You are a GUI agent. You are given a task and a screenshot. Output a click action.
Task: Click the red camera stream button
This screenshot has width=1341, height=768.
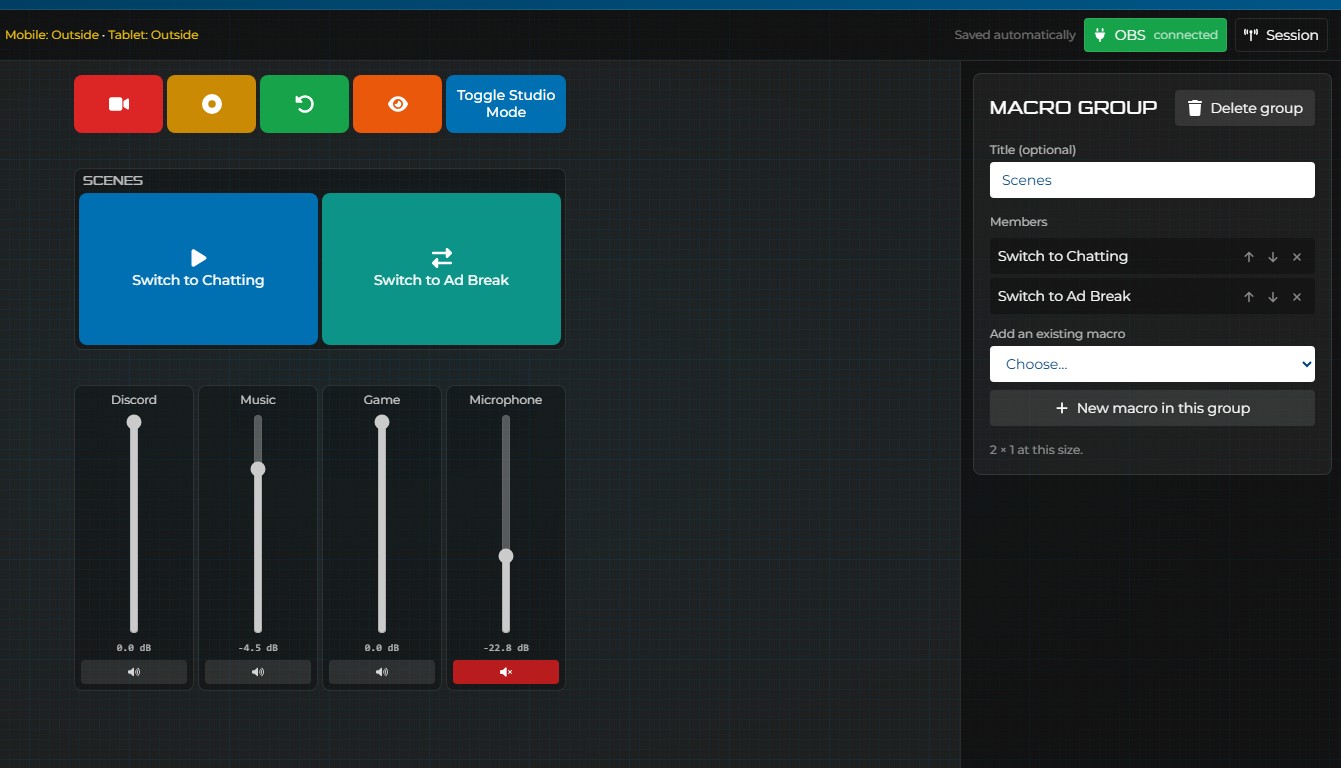tap(118, 104)
